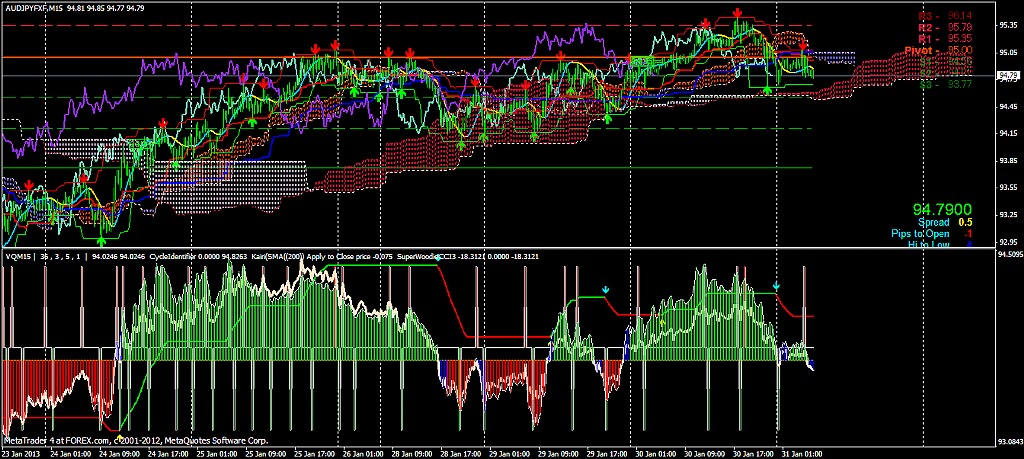Click the leftmost red down arrow on the price chart
Image resolution: width=1024 pixels, height=459 pixels.
click(29, 185)
